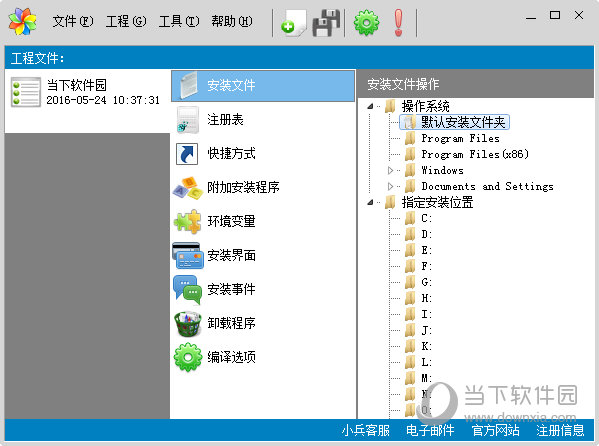Viewport: 599px width, 446px height.
Task: Collapse the 指定安装位置 tree node
Action: (x=370, y=202)
